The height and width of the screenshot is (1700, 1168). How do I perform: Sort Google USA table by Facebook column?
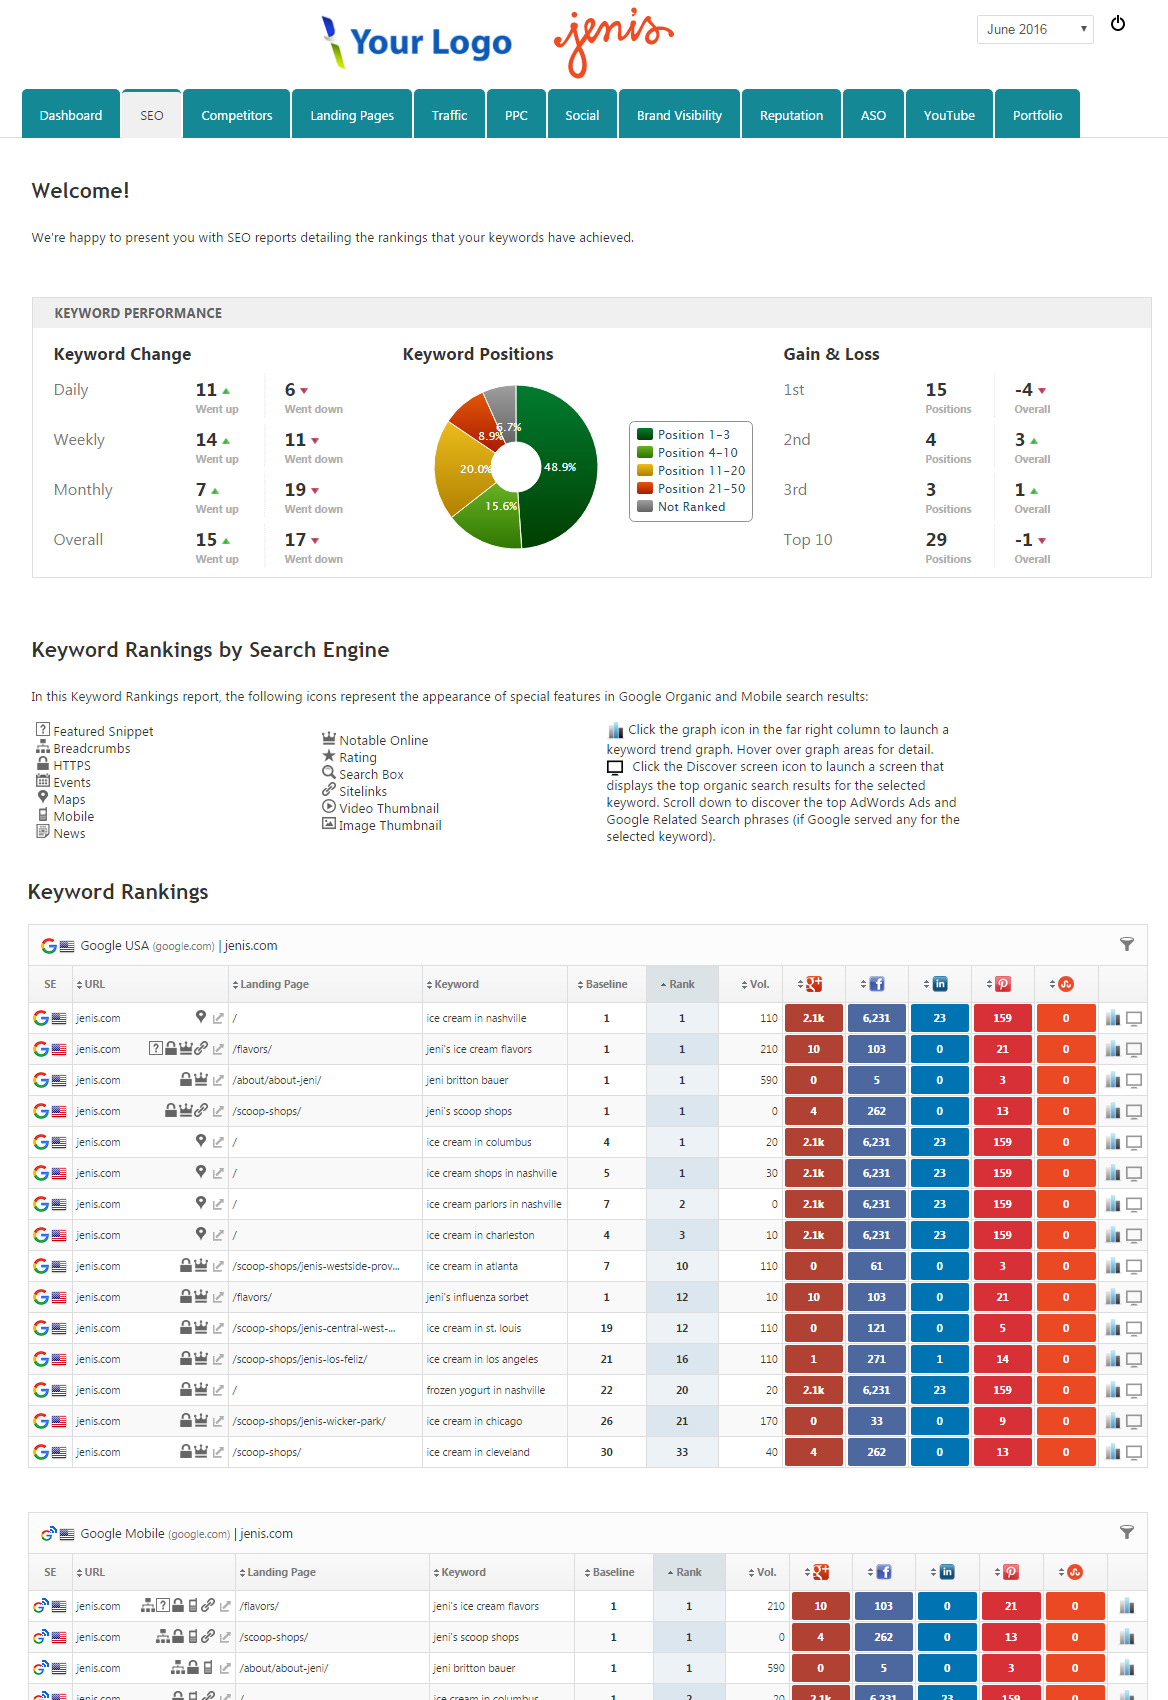point(877,984)
